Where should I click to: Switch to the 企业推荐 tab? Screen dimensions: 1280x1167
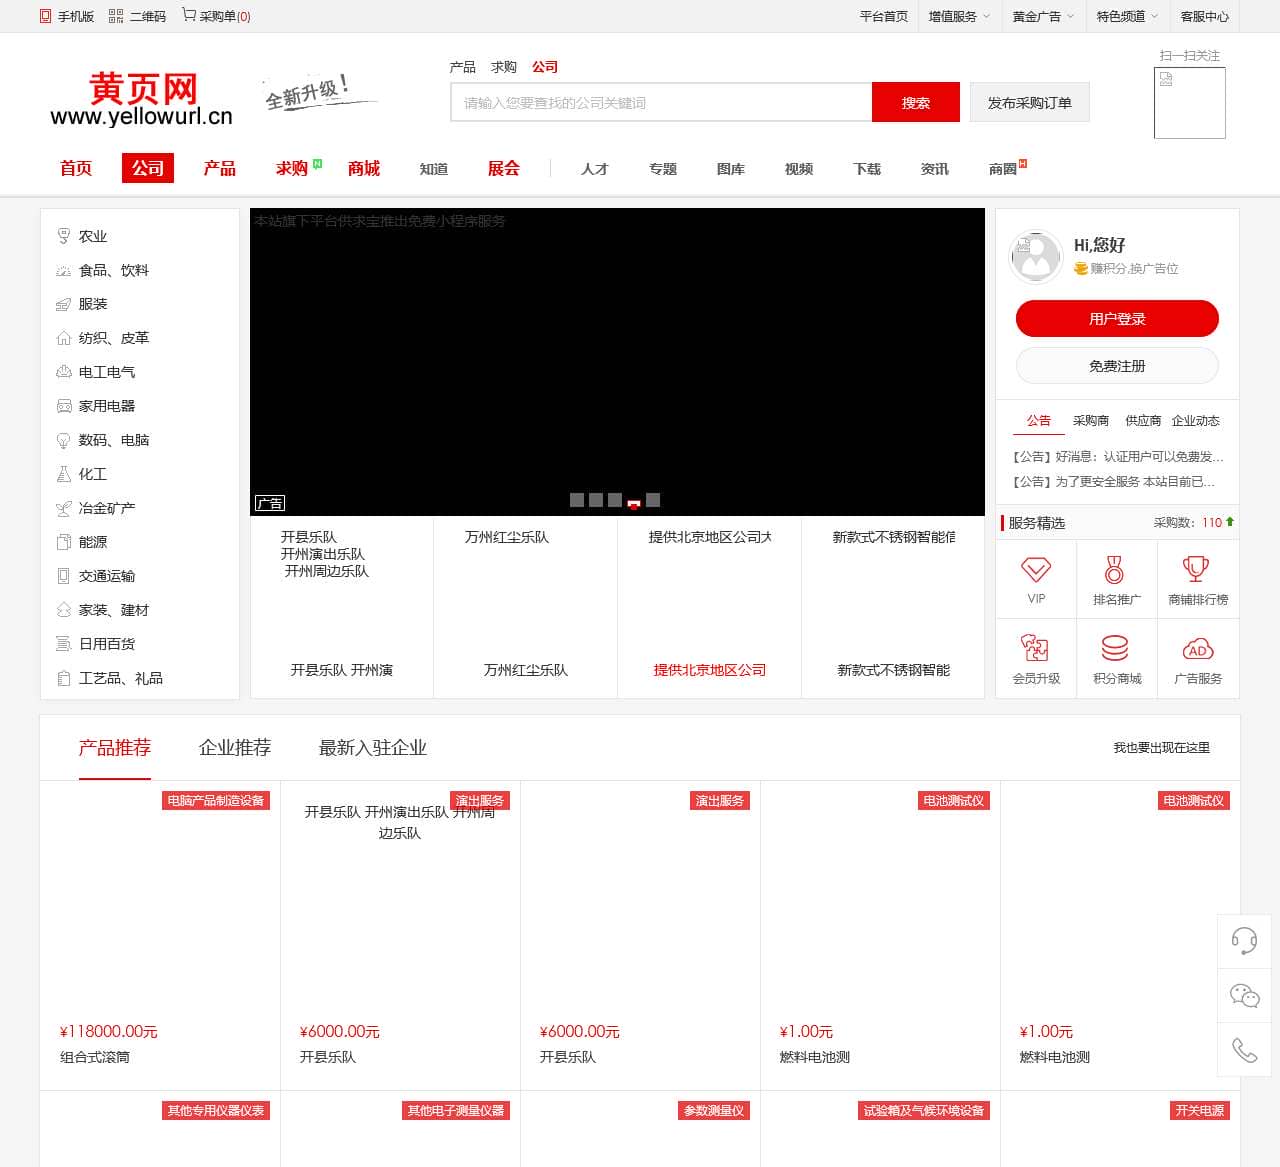coord(235,747)
